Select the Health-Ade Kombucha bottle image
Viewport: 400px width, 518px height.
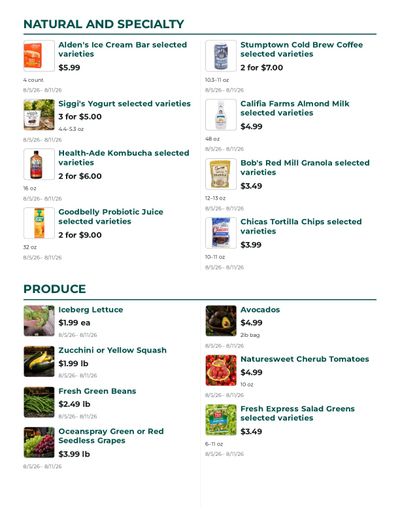[x=39, y=164]
